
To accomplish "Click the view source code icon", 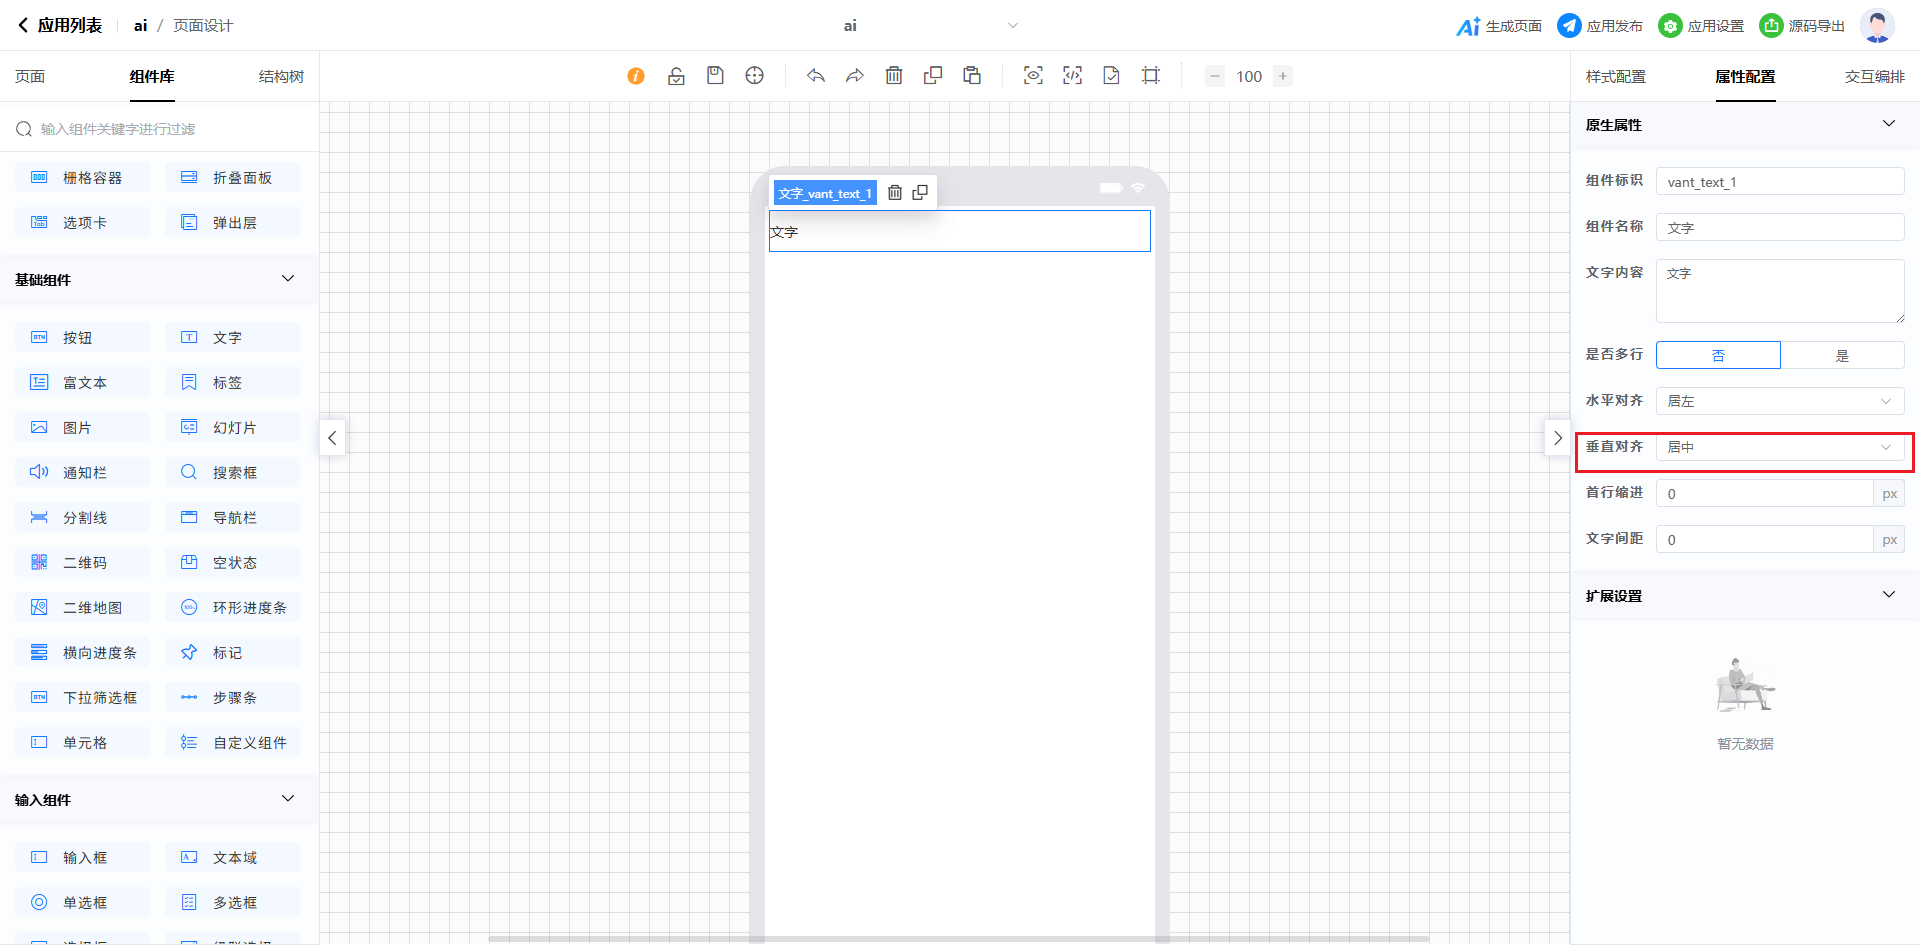I will 1072,76.
